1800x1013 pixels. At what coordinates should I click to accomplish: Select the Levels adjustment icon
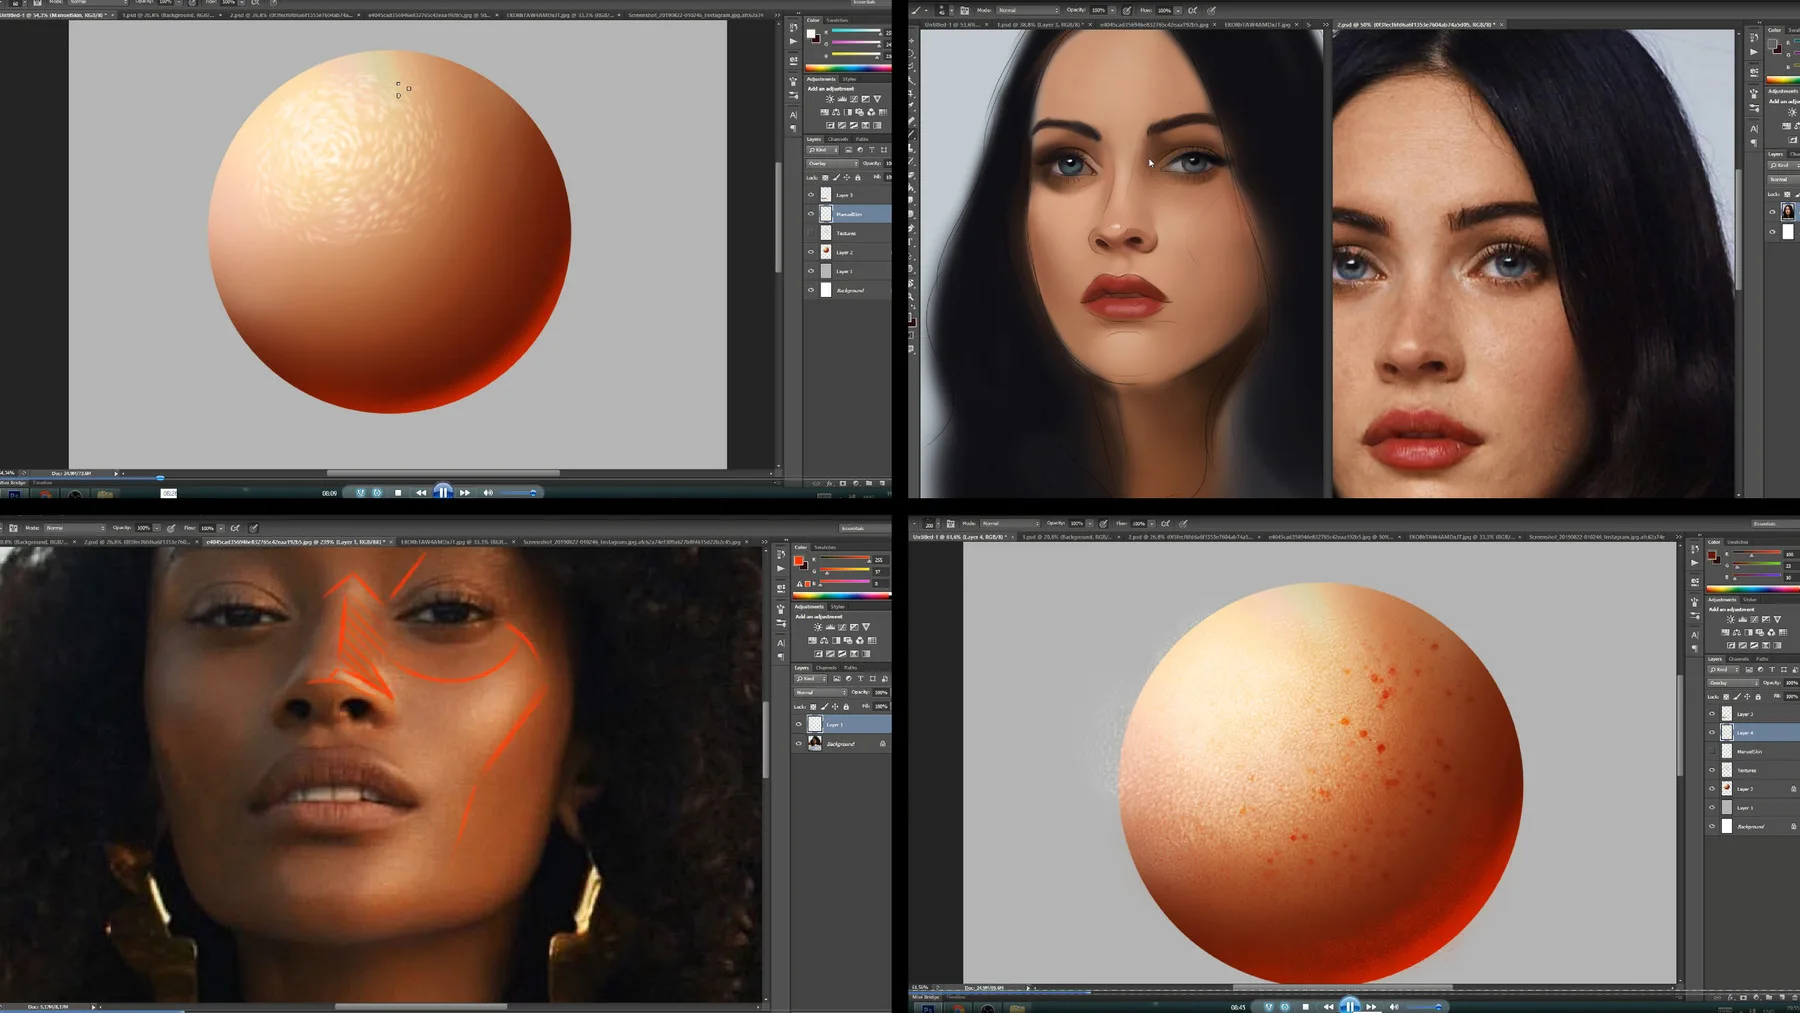tap(843, 98)
